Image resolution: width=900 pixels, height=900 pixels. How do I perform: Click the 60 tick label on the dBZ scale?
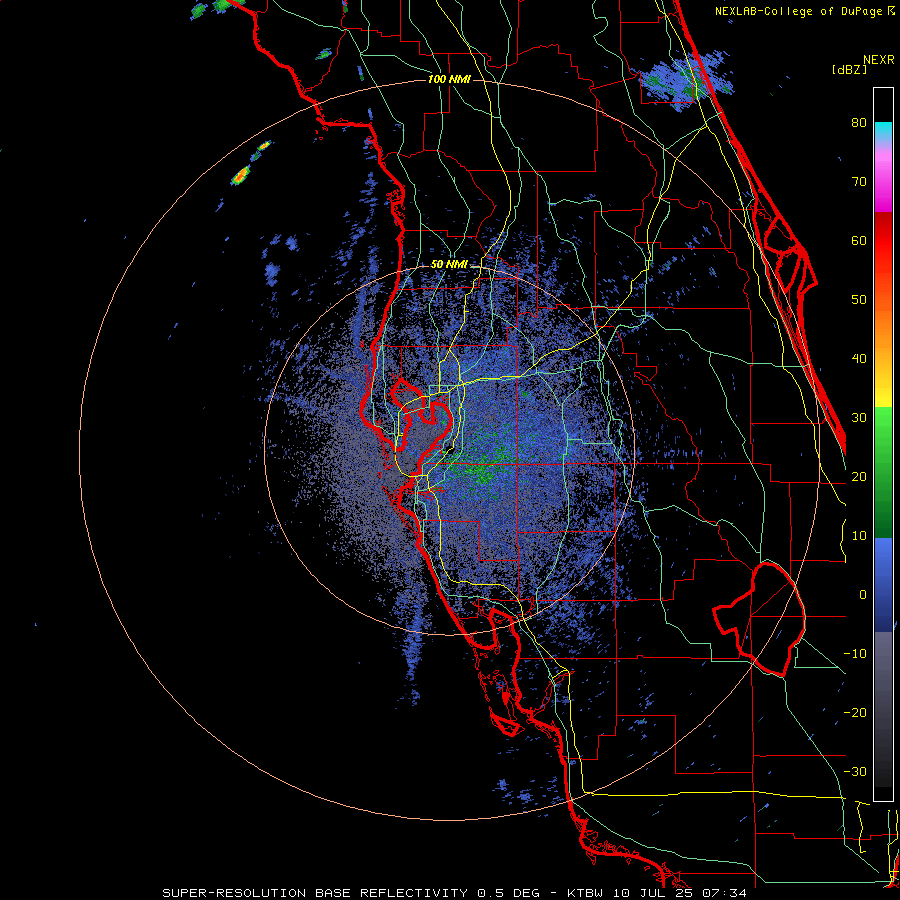pyautogui.click(x=859, y=241)
